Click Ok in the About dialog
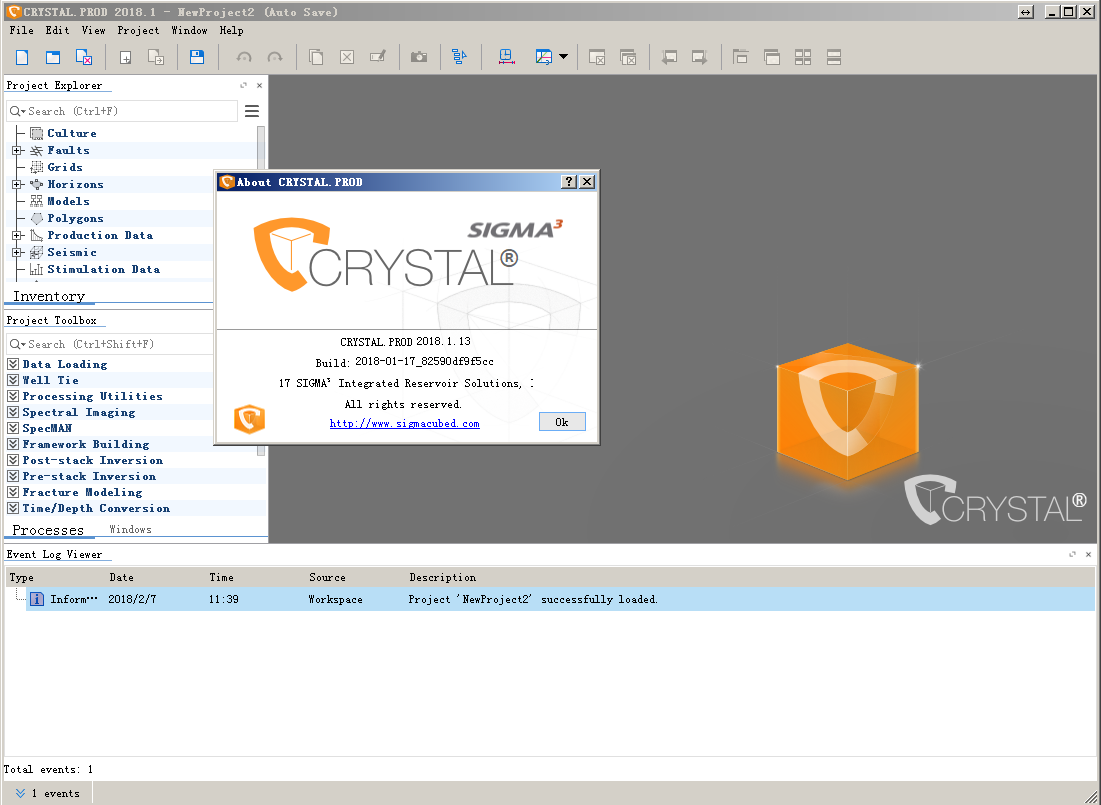The image size is (1101, 805). tap(562, 422)
